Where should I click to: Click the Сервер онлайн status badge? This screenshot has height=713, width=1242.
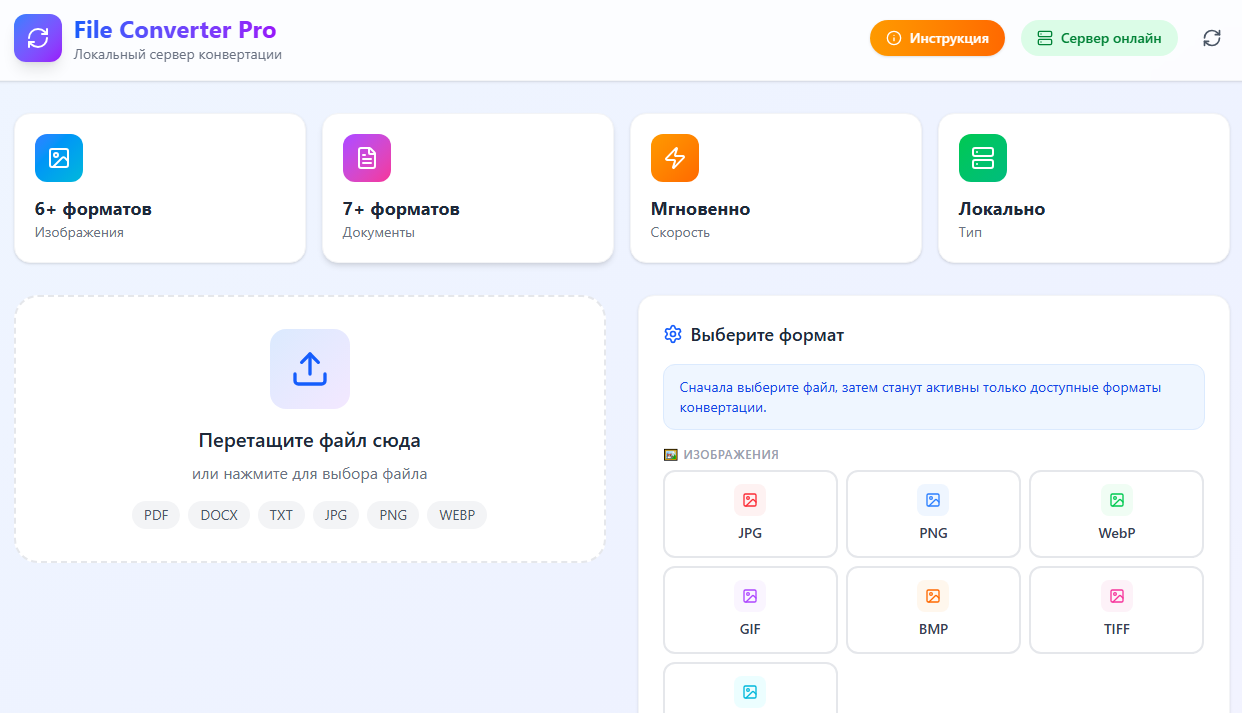(x=1099, y=39)
